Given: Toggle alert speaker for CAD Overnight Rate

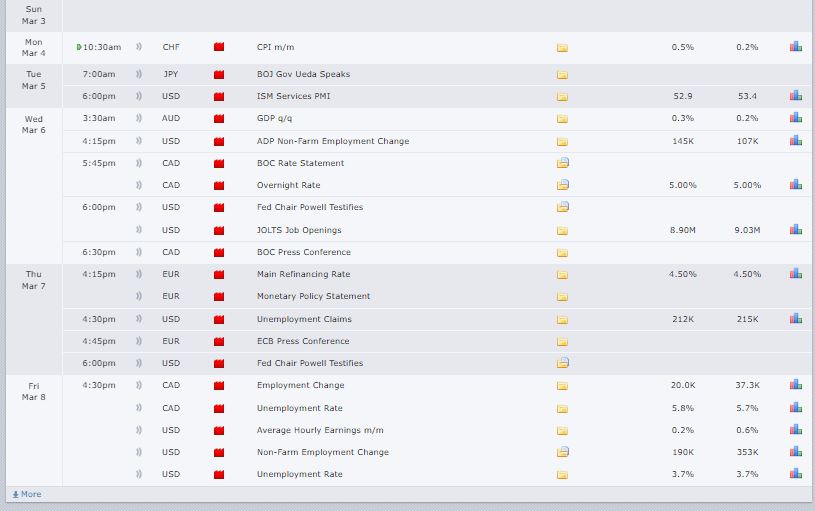Looking at the screenshot, I should point(139,185).
